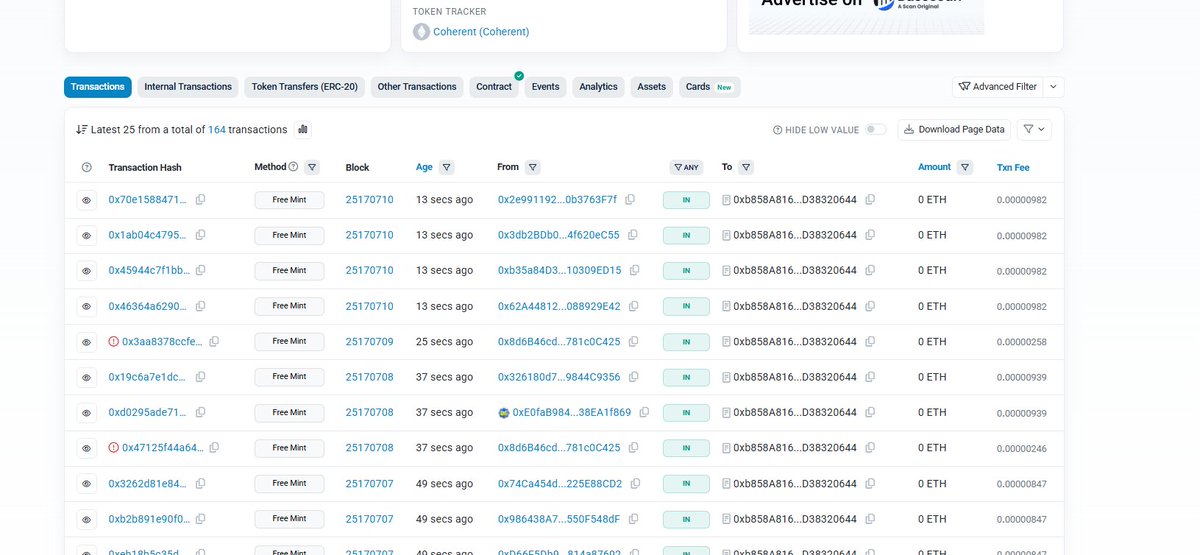Click Download Page Data button
The width and height of the screenshot is (1200, 555).
coord(954,130)
